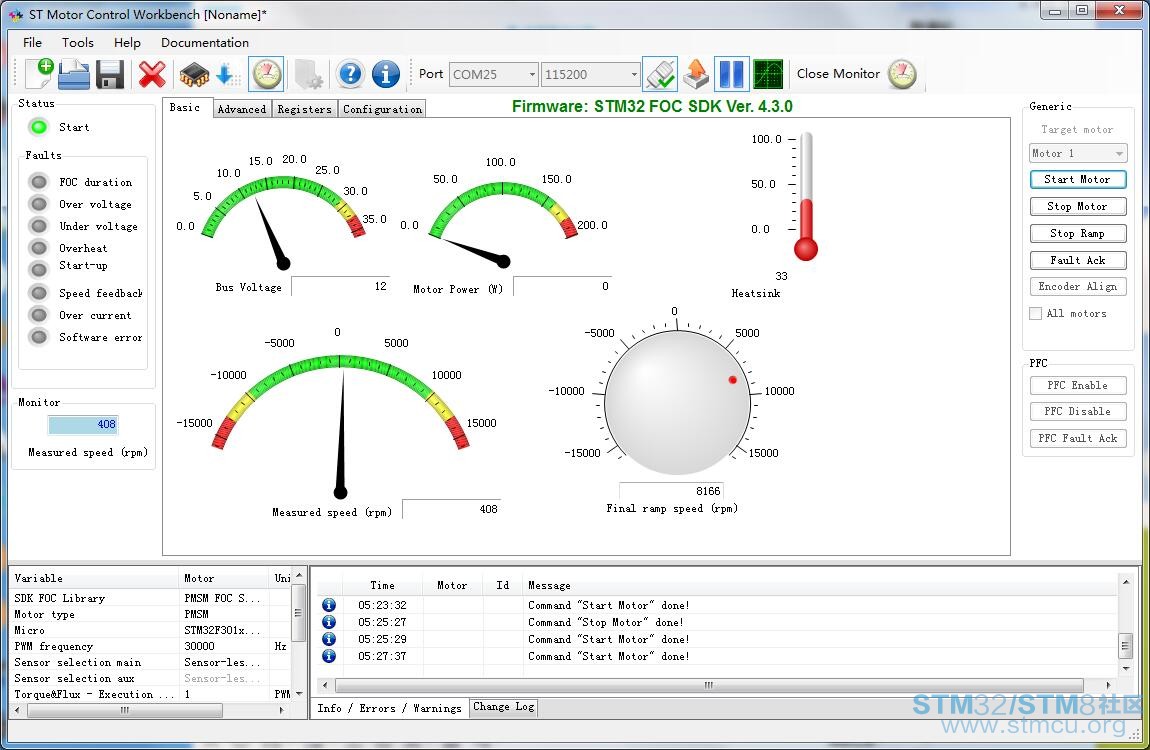Click the Stop Ramp button
Screen dimensions: 1150x750
tap(1077, 233)
